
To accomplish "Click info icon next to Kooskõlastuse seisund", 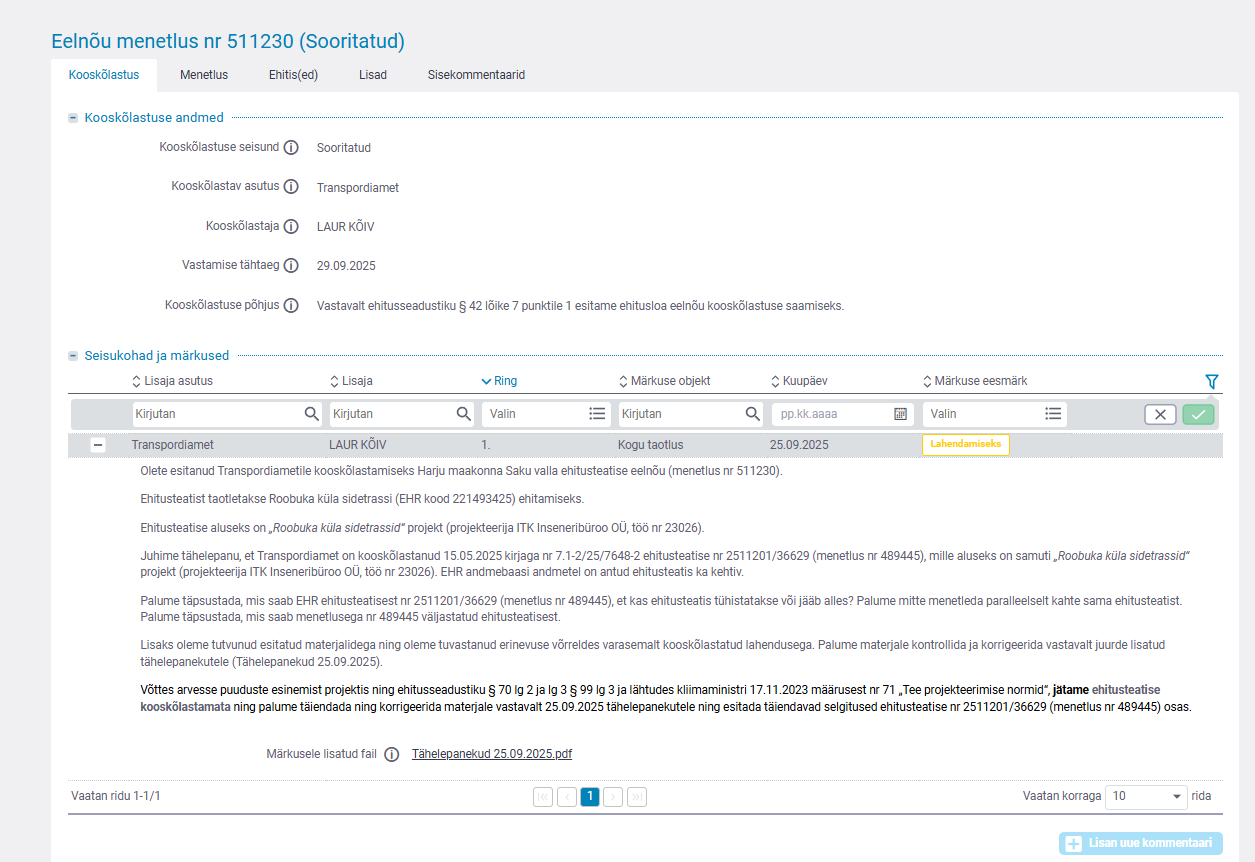I will 291,148.
